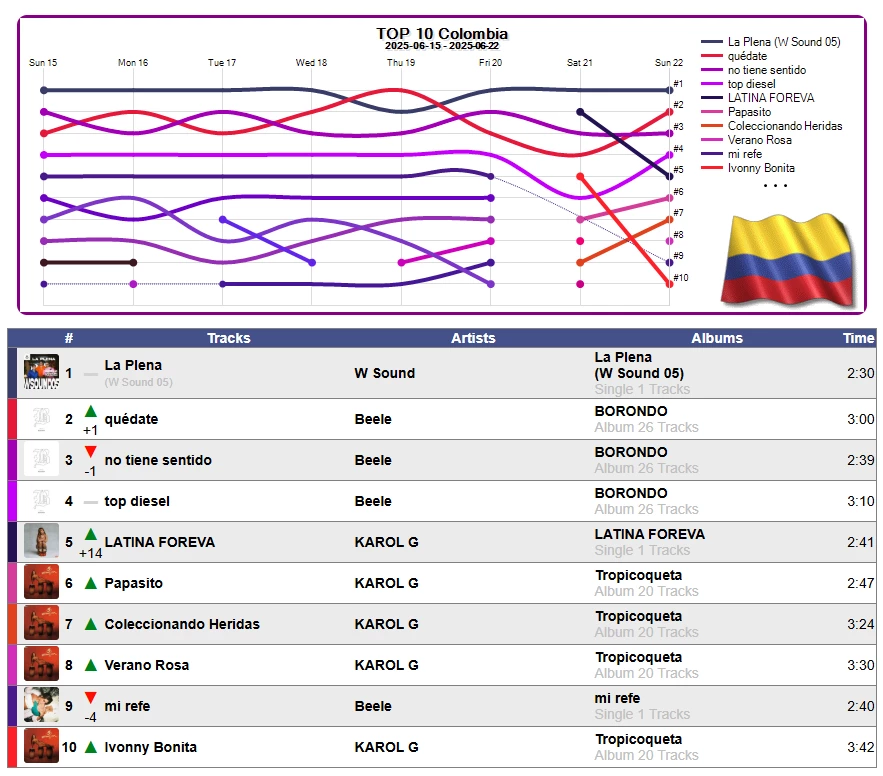Open track title no tiene sentido
Screen dimensions: 883x776
click(x=158, y=460)
